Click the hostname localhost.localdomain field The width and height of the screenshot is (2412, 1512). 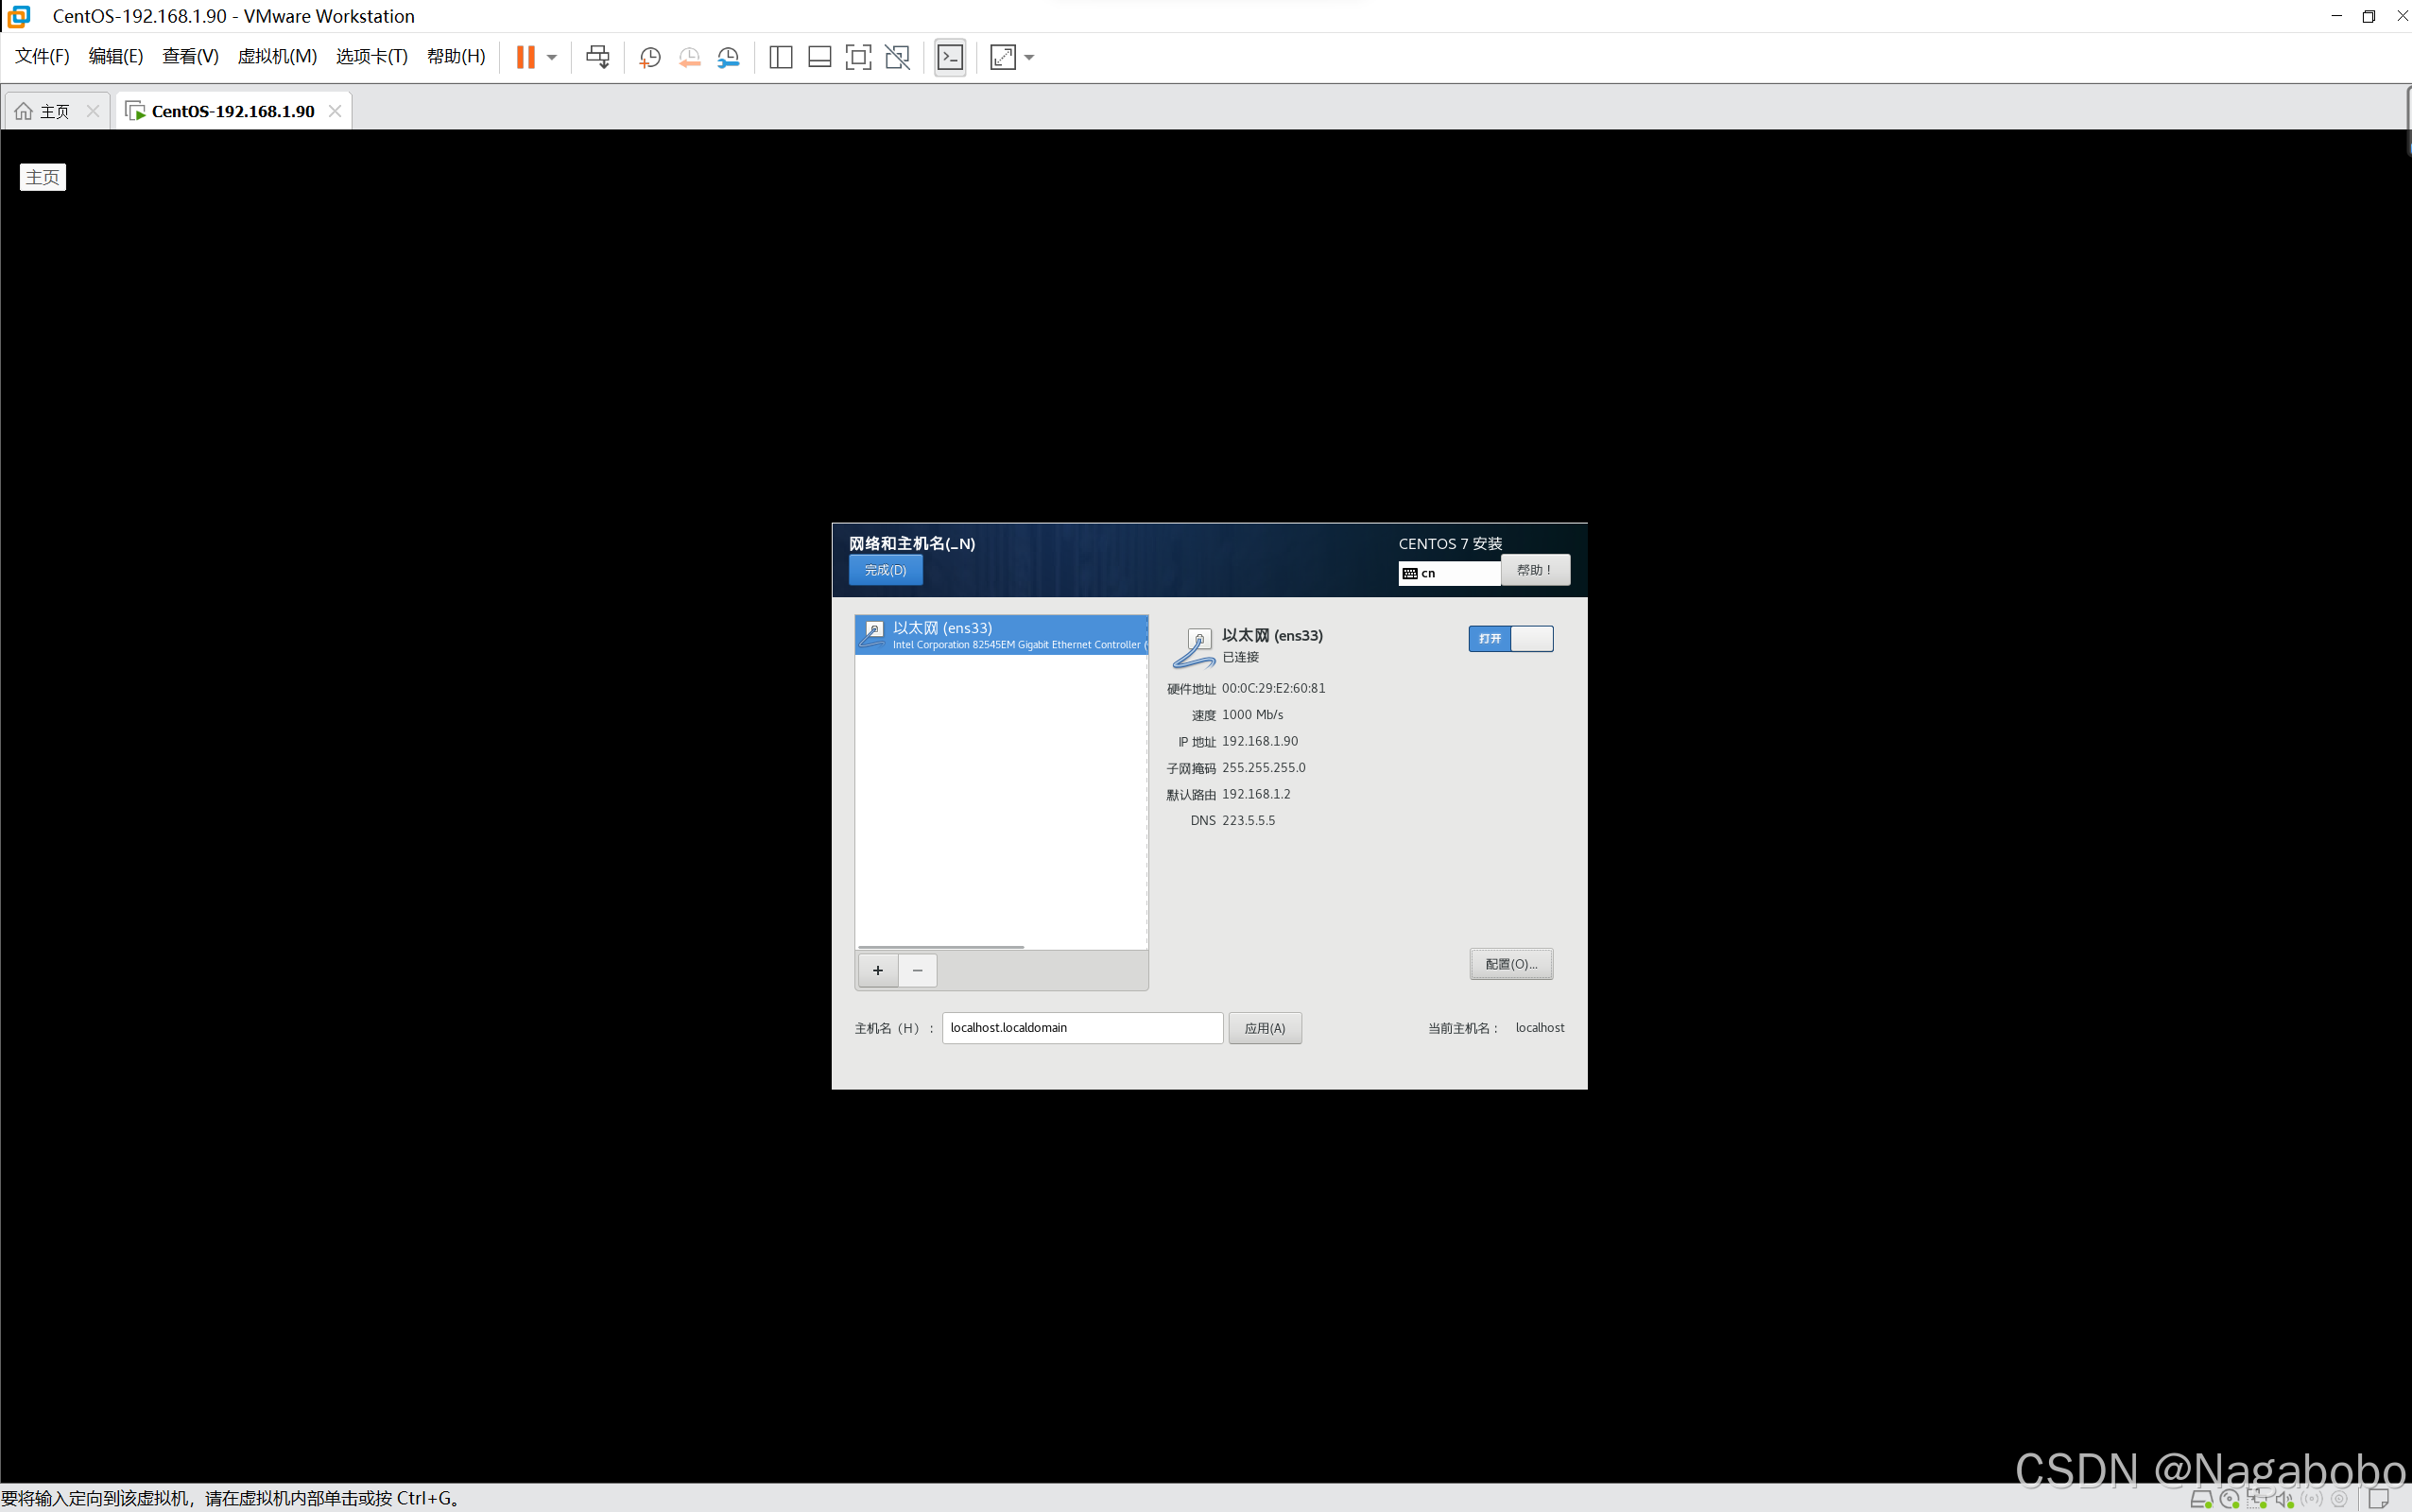[1081, 1028]
